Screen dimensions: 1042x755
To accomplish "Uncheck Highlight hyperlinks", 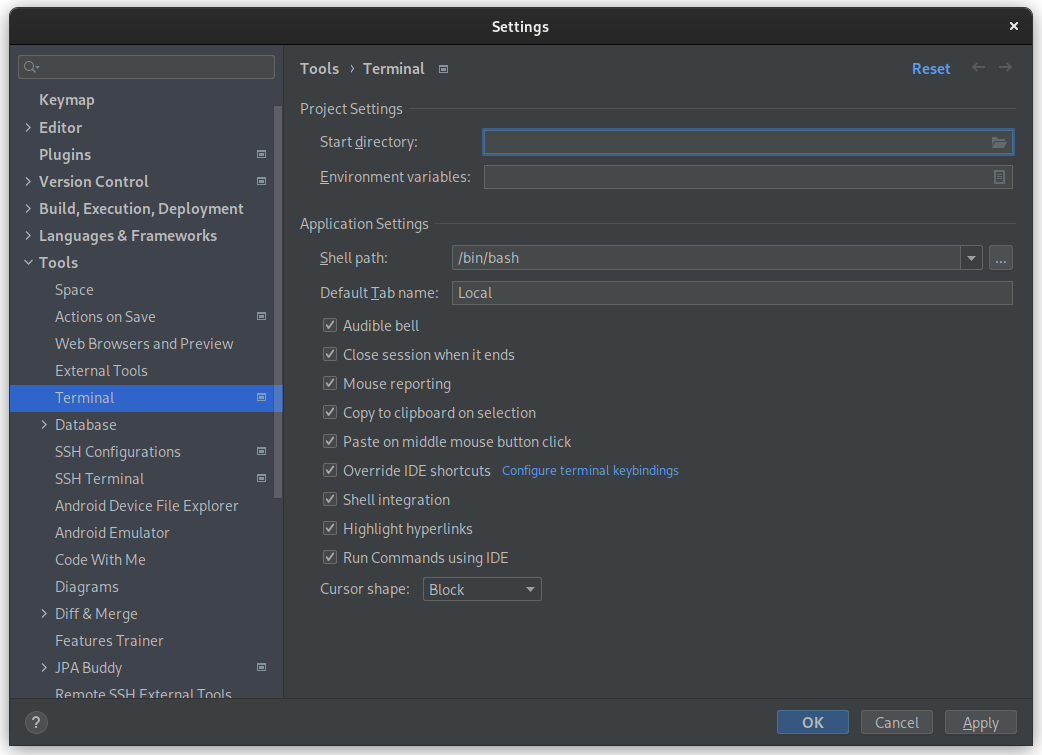I will tap(330, 528).
